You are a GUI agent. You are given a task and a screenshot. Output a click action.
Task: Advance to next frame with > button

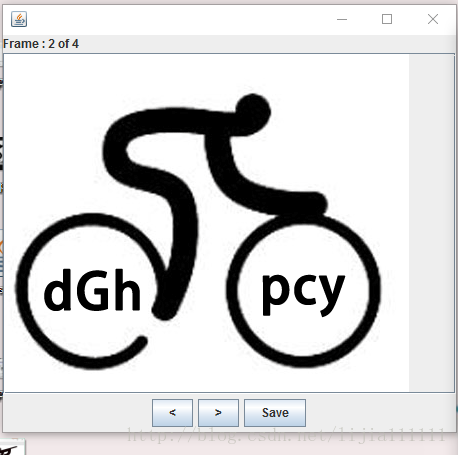pos(218,413)
